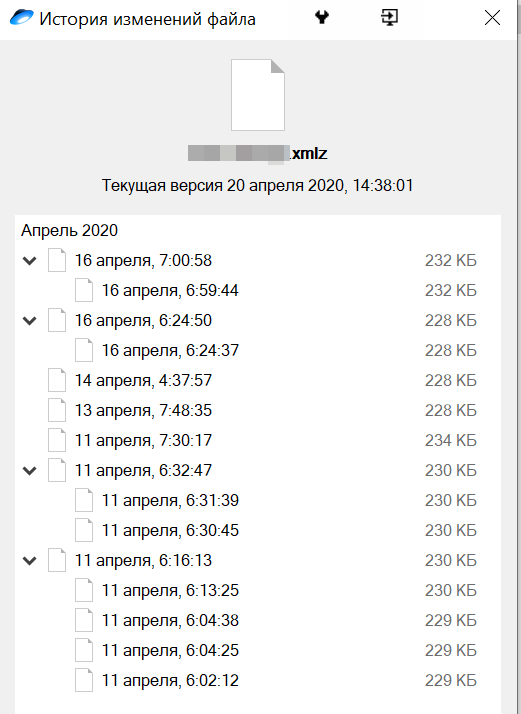Click the wrench settings icon in title bar

pos(322,18)
